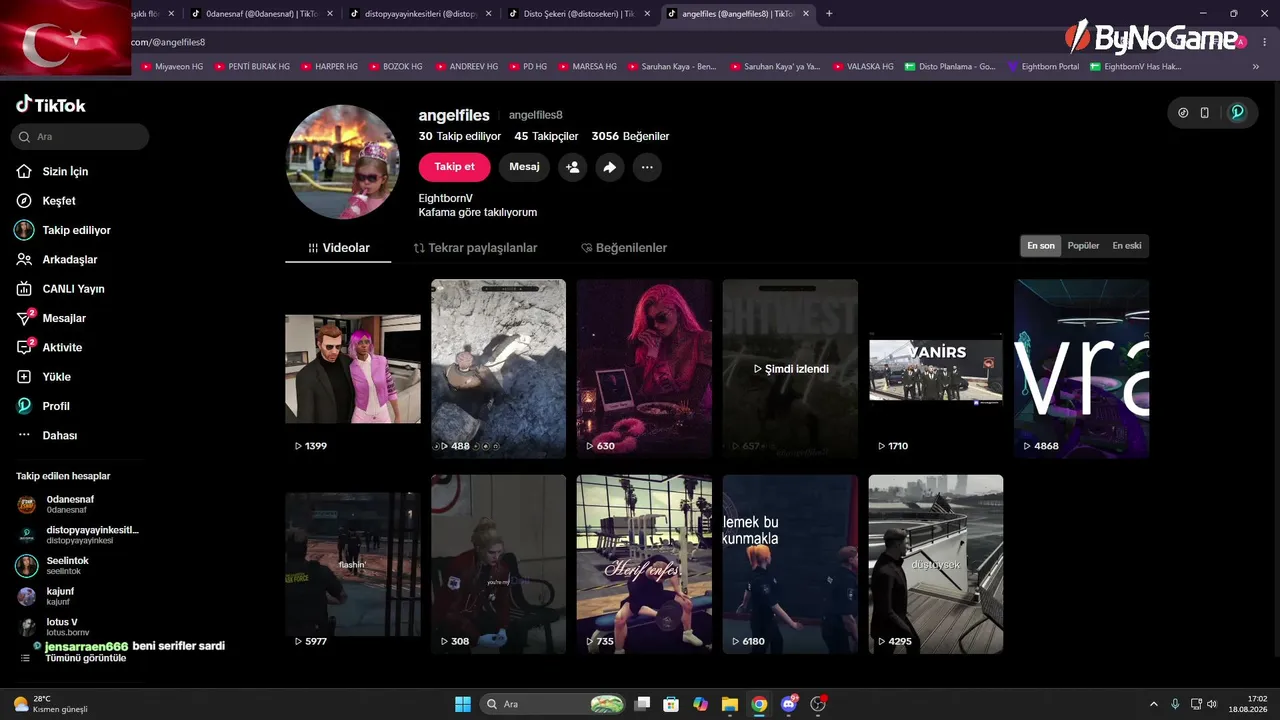1280x720 pixels.
Task: Sort videos by Popüler
Action: click(1083, 246)
